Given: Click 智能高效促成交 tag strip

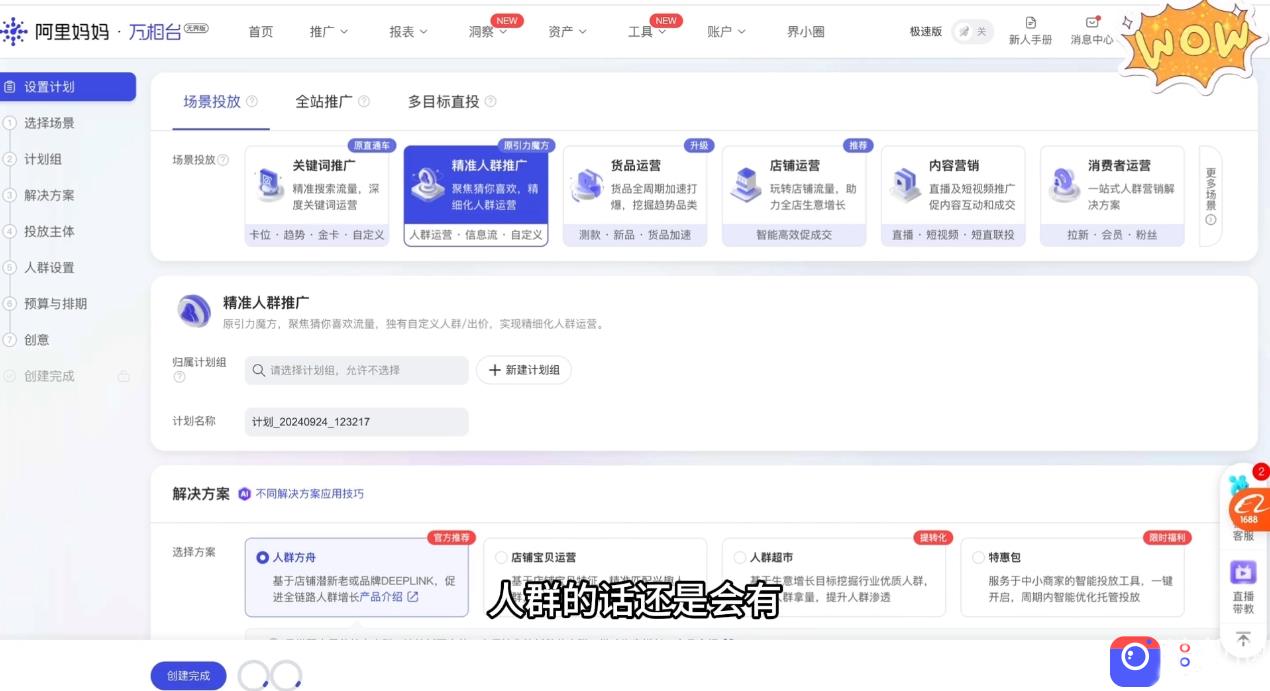Looking at the screenshot, I should [x=794, y=236].
